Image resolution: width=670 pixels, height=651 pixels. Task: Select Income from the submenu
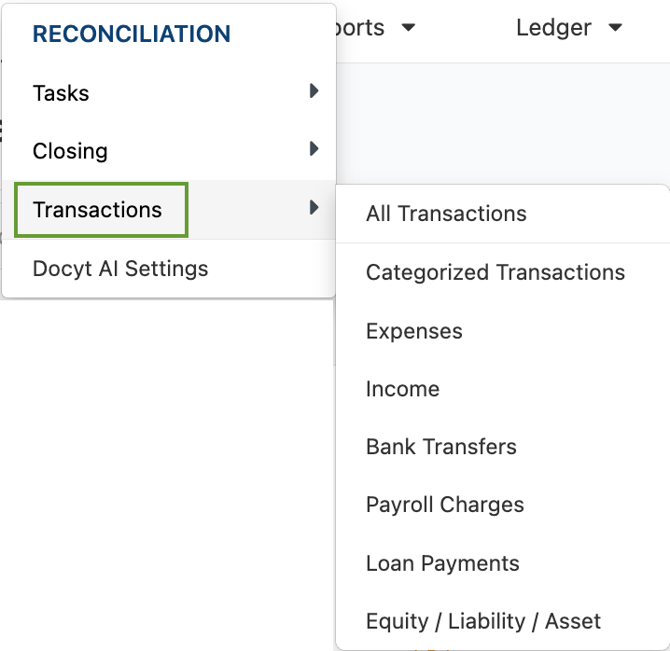(403, 389)
